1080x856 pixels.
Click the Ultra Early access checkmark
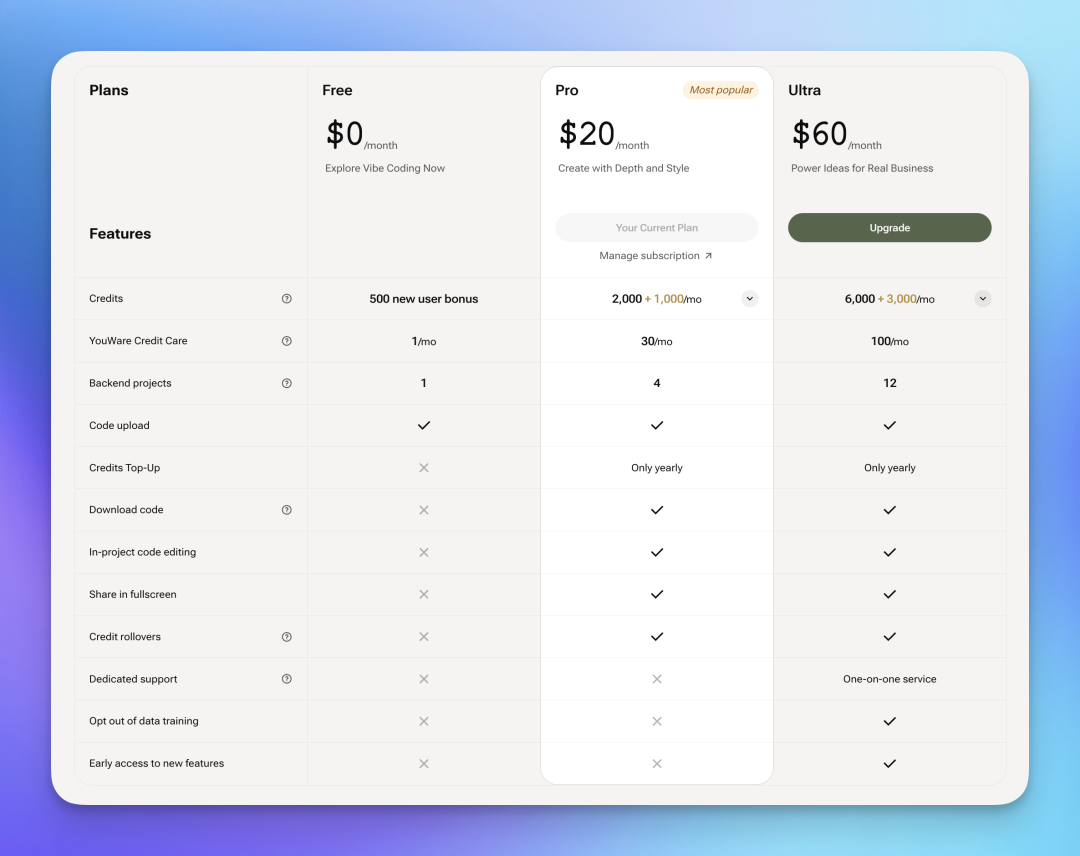tap(890, 764)
